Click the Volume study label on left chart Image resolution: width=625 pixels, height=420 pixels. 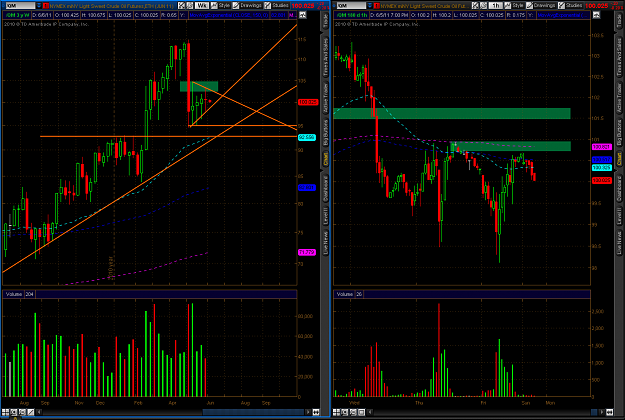[x=14, y=294]
